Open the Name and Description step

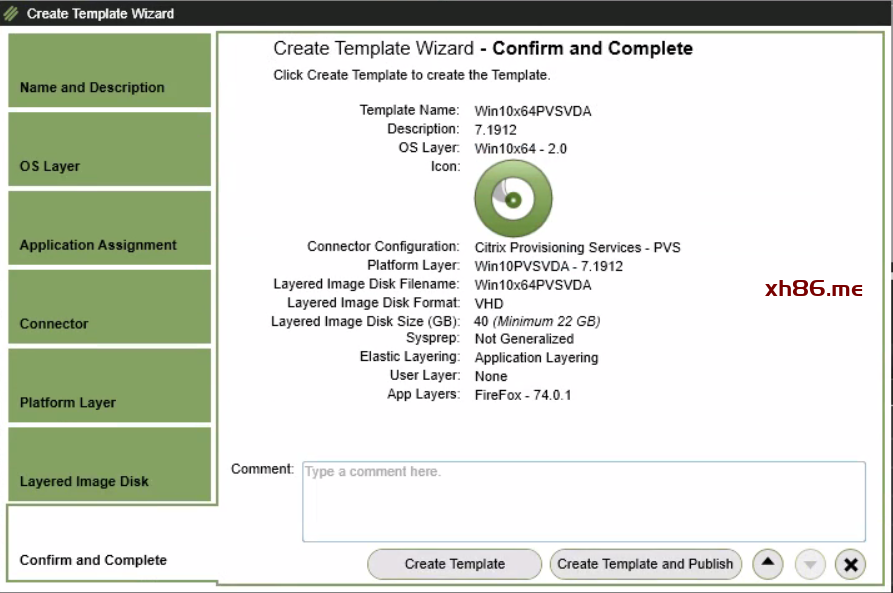tap(110, 71)
